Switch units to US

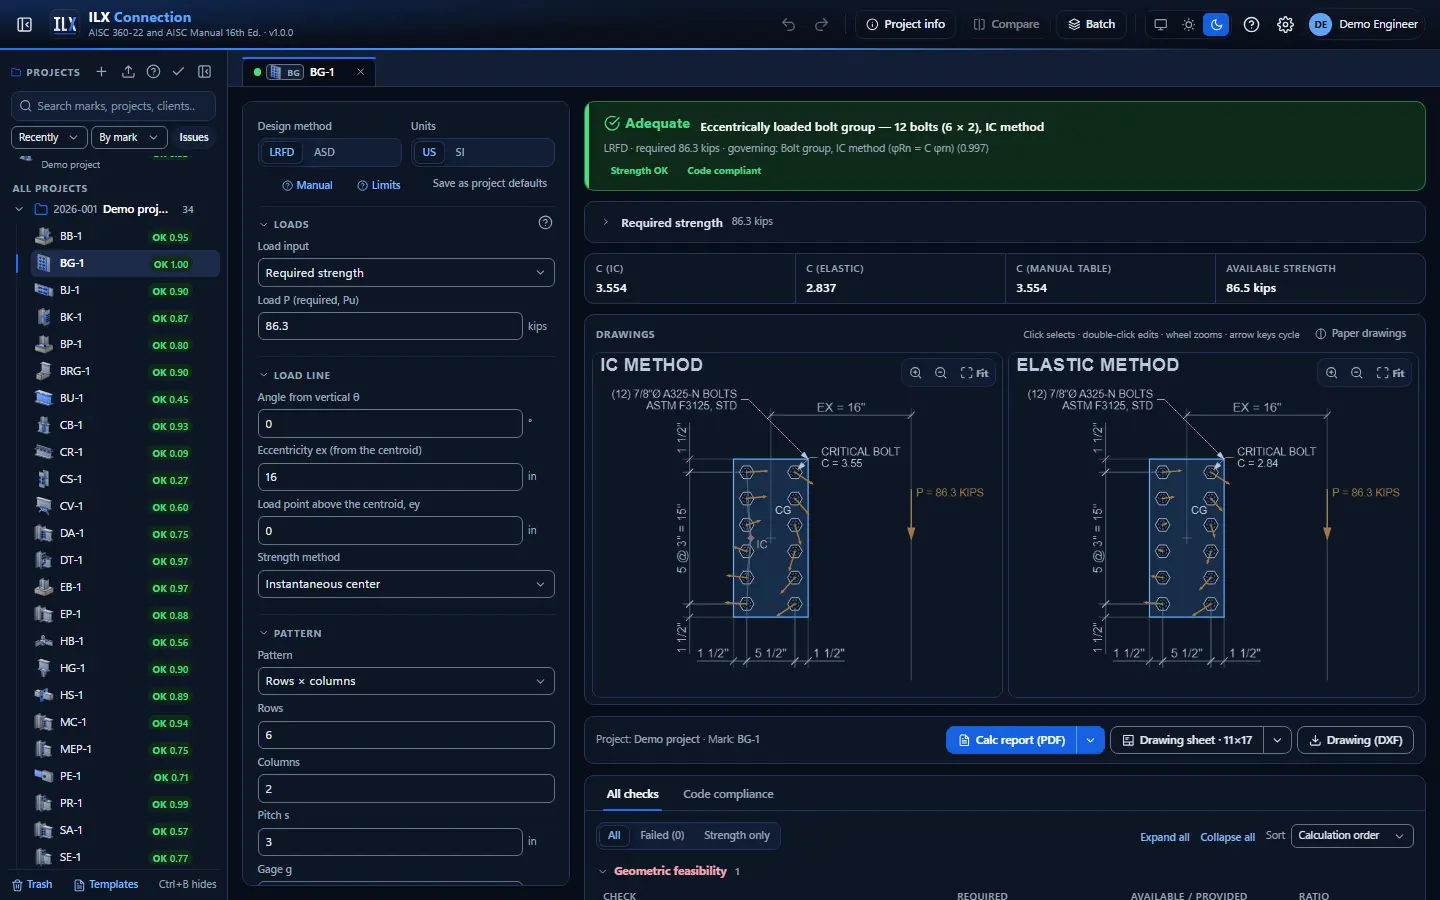tap(429, 152)
